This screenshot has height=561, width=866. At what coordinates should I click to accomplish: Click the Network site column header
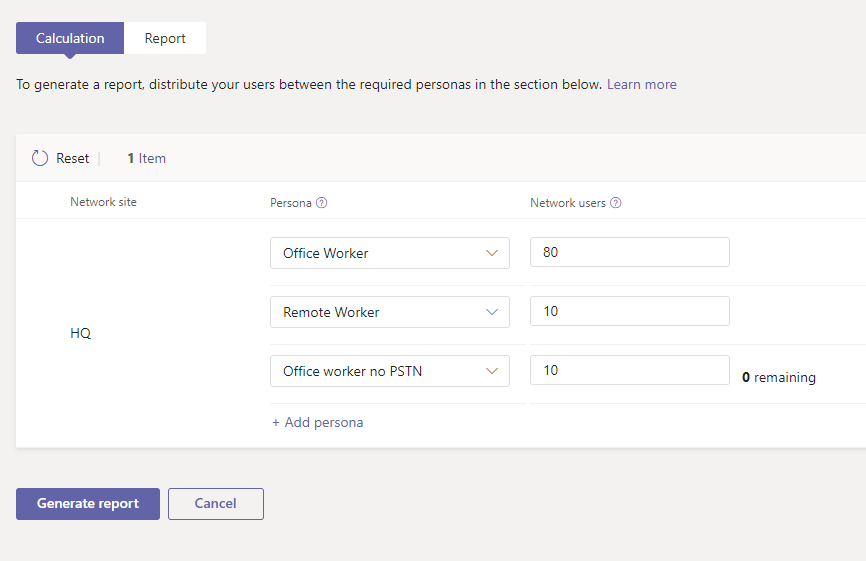[103, 202]
